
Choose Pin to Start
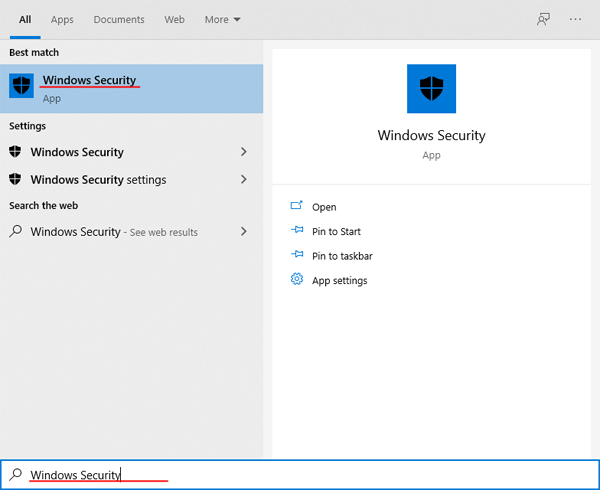pyautogui.click(x=336, y=232)
